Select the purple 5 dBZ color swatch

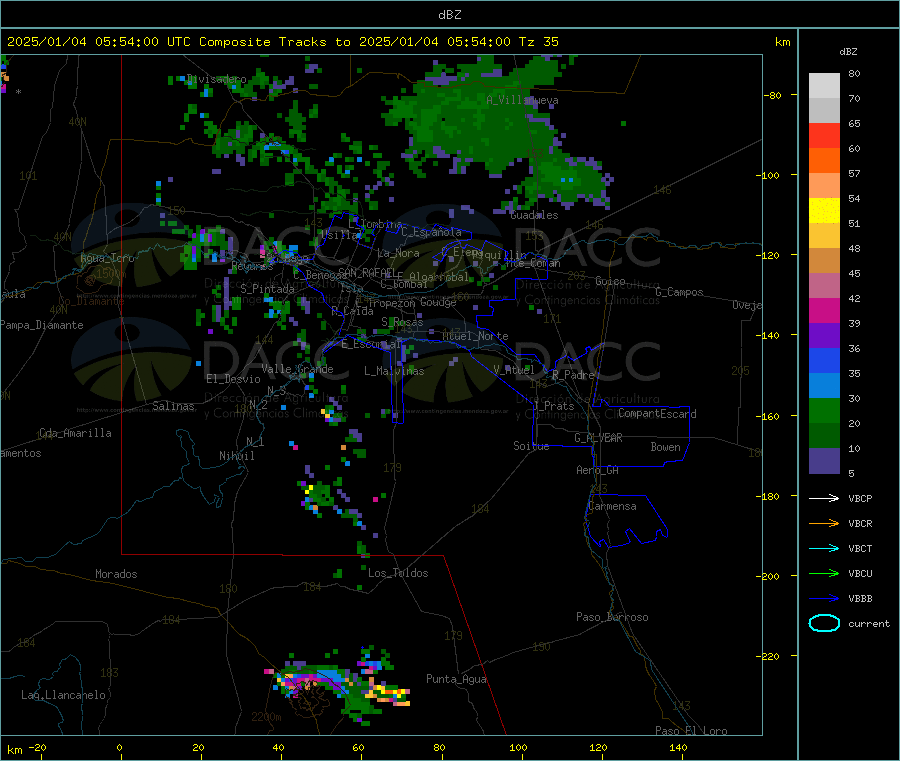(824, 461)
